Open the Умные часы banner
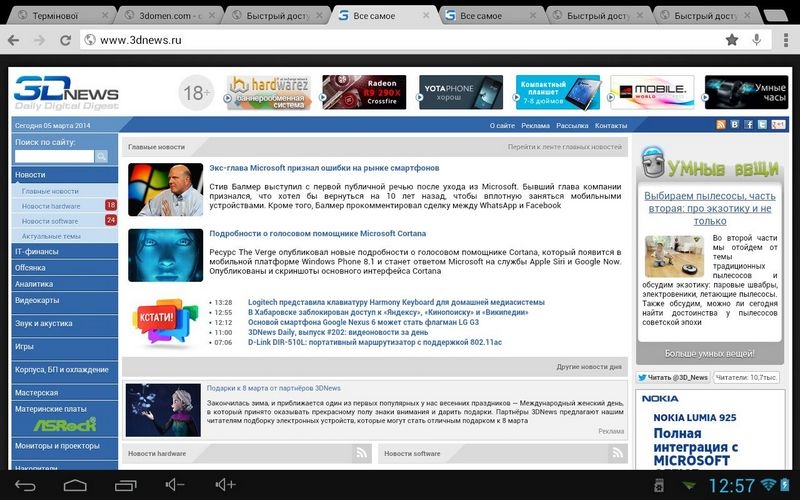The width and height of the screenshot is (800, 500). (746, 92)
